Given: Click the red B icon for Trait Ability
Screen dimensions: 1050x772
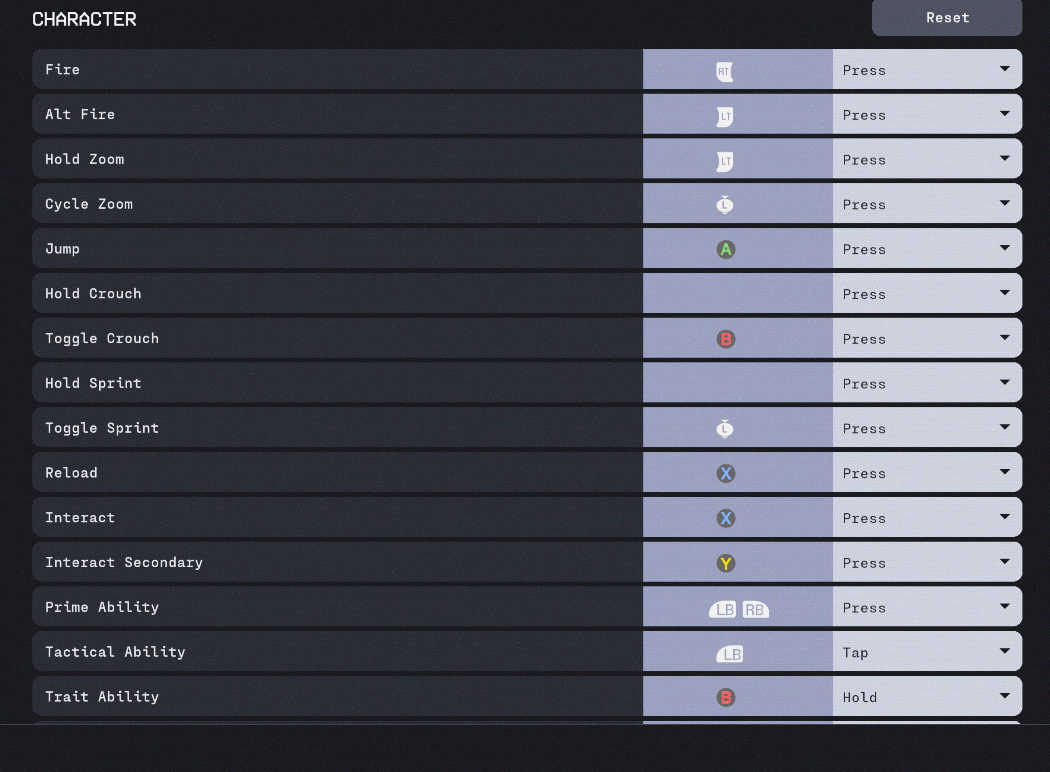Looking at the screenshot, I should [726, 698].
